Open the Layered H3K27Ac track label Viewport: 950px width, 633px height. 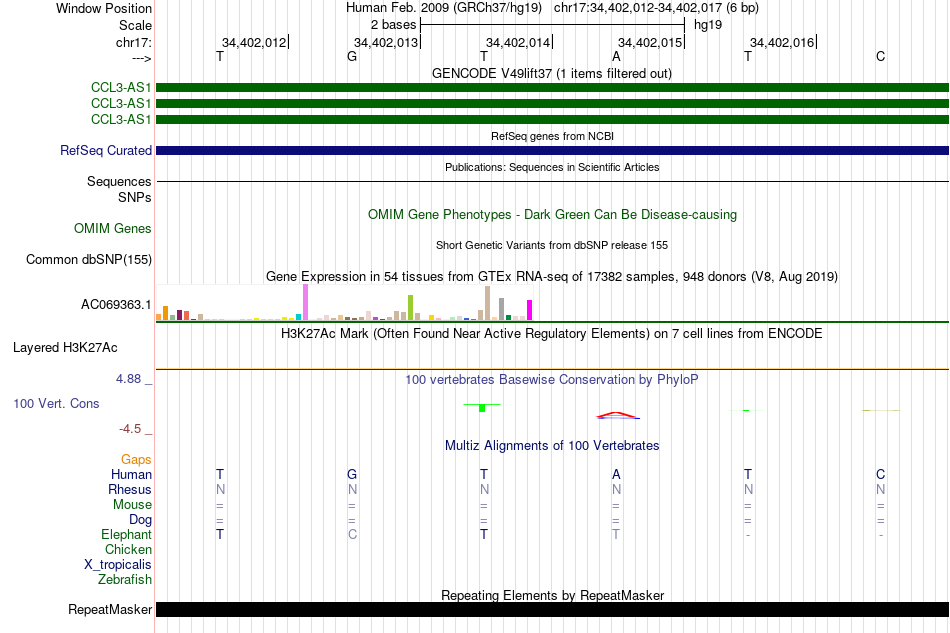(x=65, y=348)
